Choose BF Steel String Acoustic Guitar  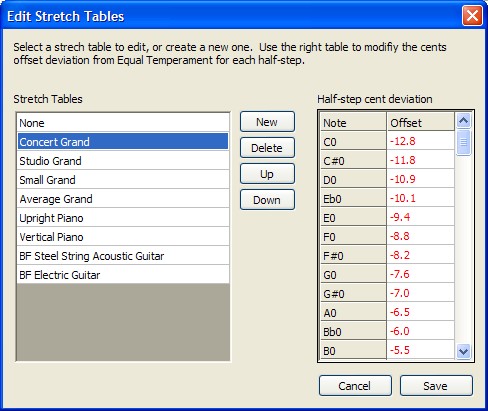point(123,256)
